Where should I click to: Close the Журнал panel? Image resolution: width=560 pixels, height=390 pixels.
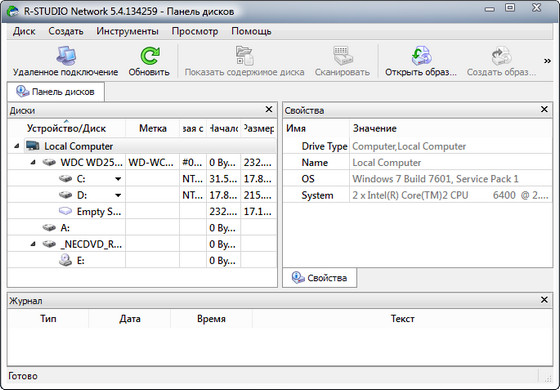(x=544, y=300)
